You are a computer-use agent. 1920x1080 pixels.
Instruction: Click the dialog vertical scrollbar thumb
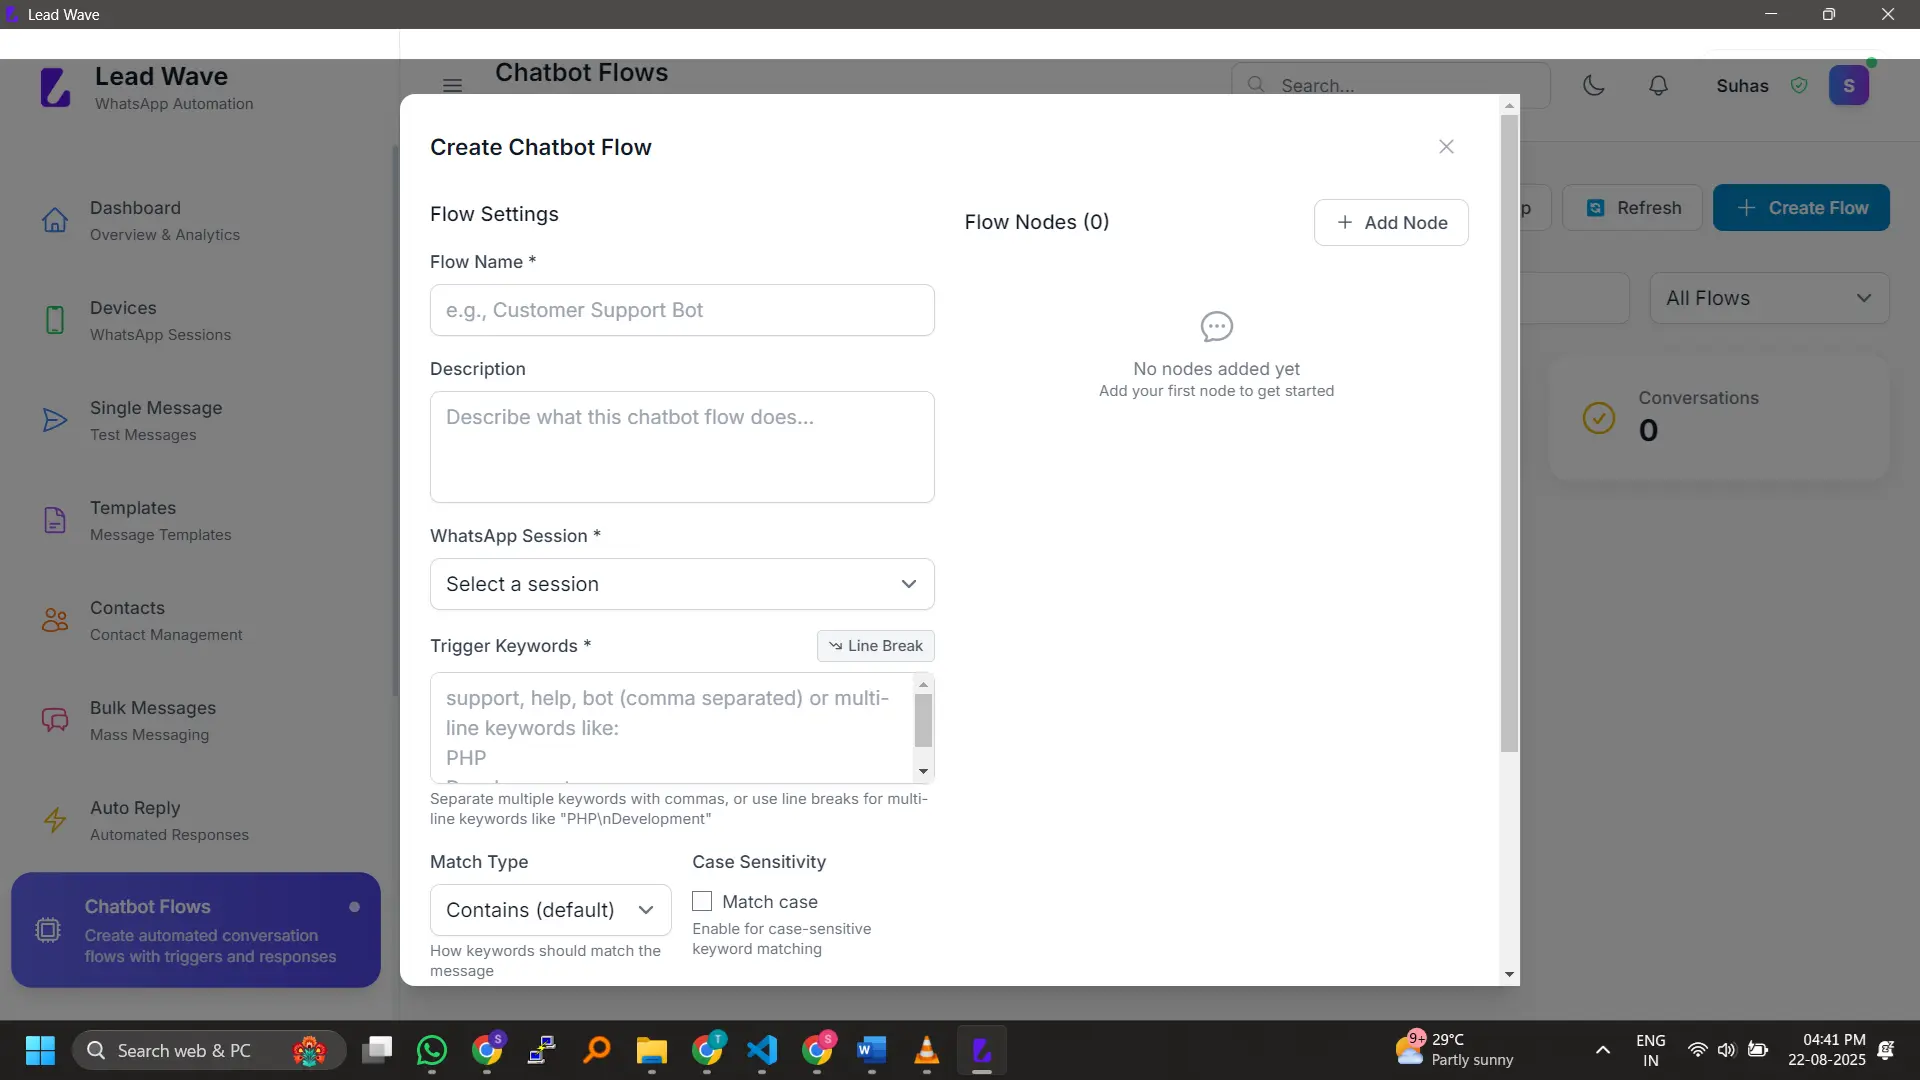(x=1509, y=433)
